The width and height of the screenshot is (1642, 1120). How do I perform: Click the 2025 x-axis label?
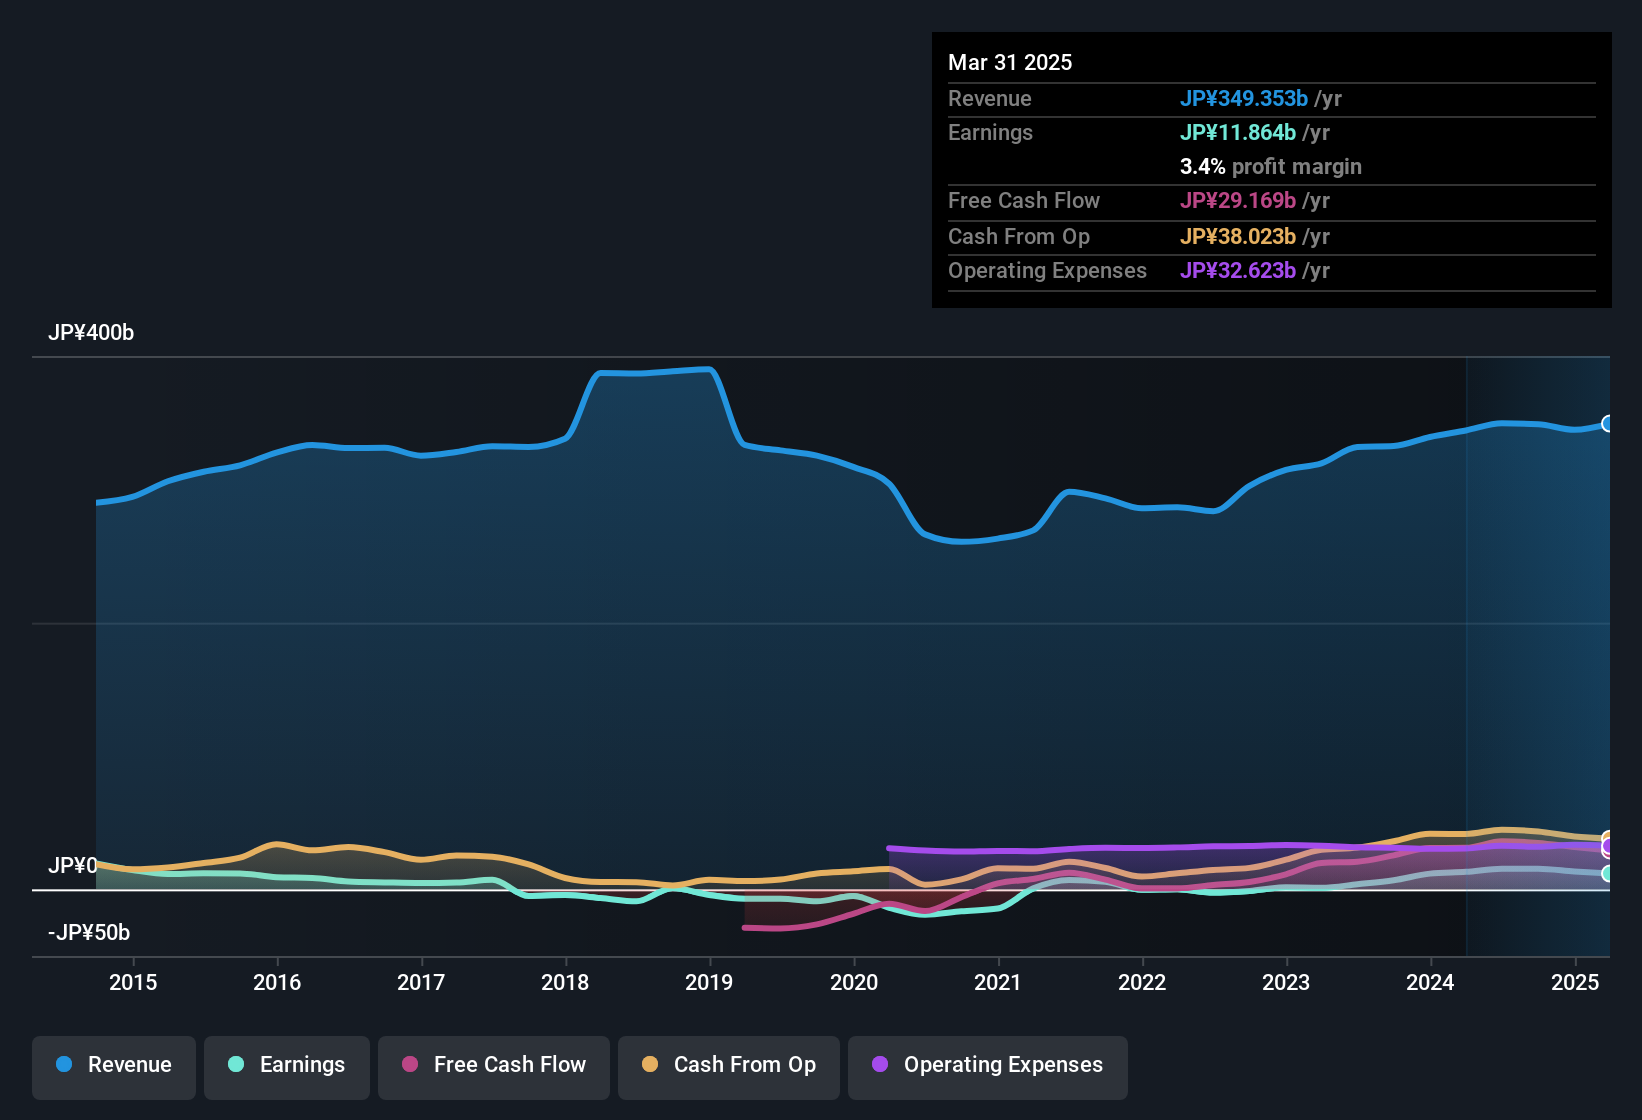point(1575,982)
